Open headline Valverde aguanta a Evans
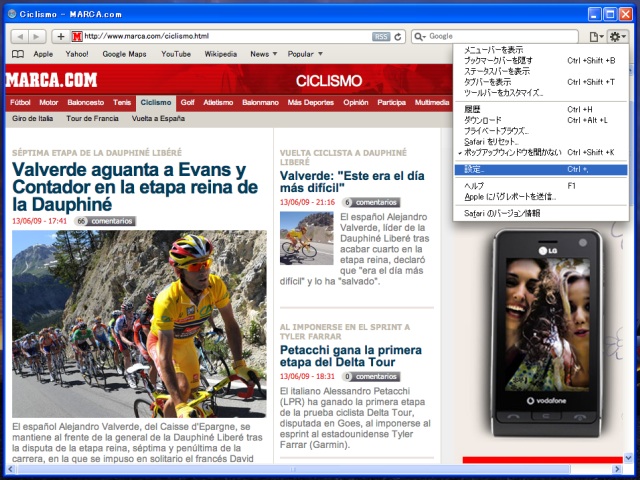Image resolution: width=640 pixels, height=480 pixels. 135,187
